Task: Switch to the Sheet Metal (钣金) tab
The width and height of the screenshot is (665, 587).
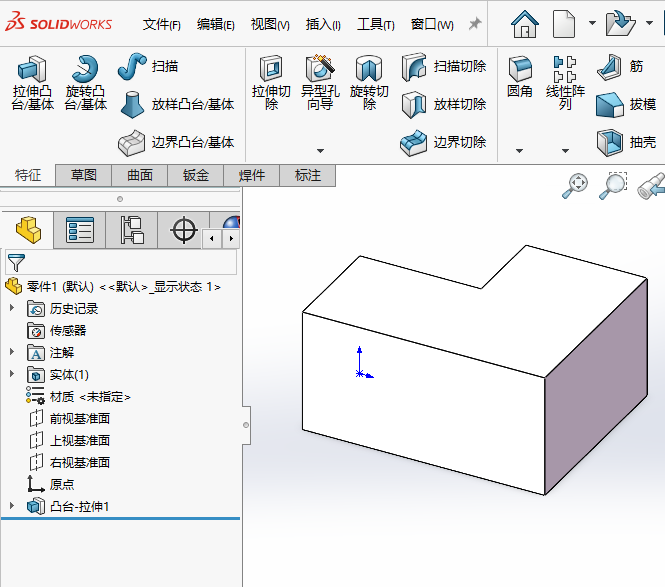Action: click(196, 175)
